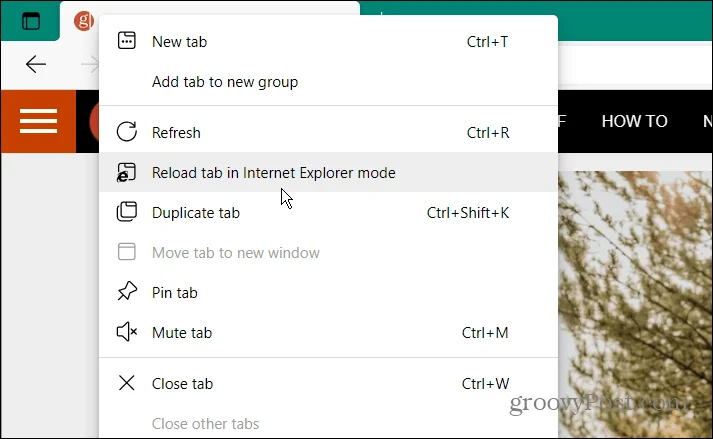Click the Mute tab speaker icon
This screenshot has width=713, height=439.
(127, 332)
